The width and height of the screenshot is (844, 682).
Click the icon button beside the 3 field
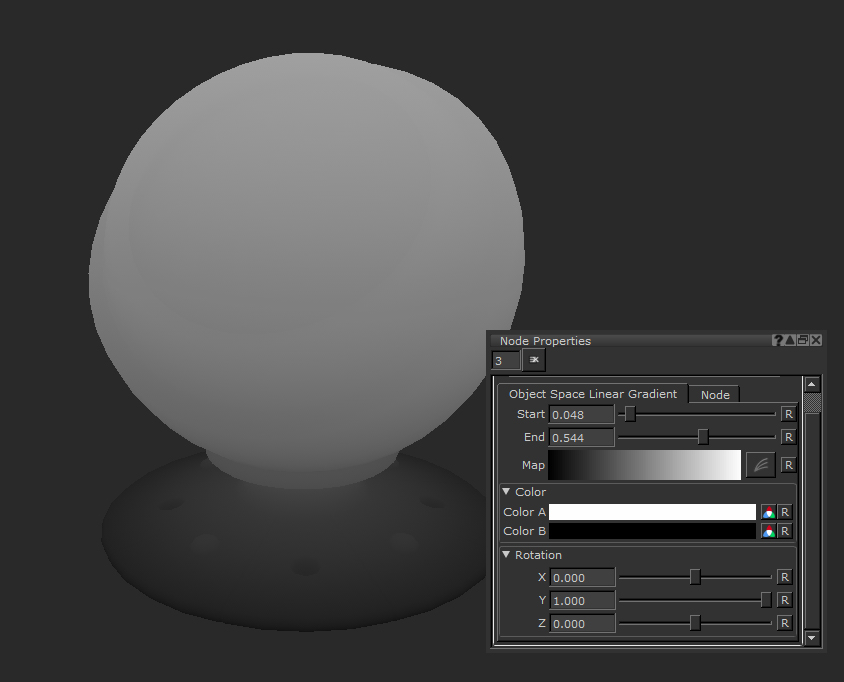click(x=534, y=360)
